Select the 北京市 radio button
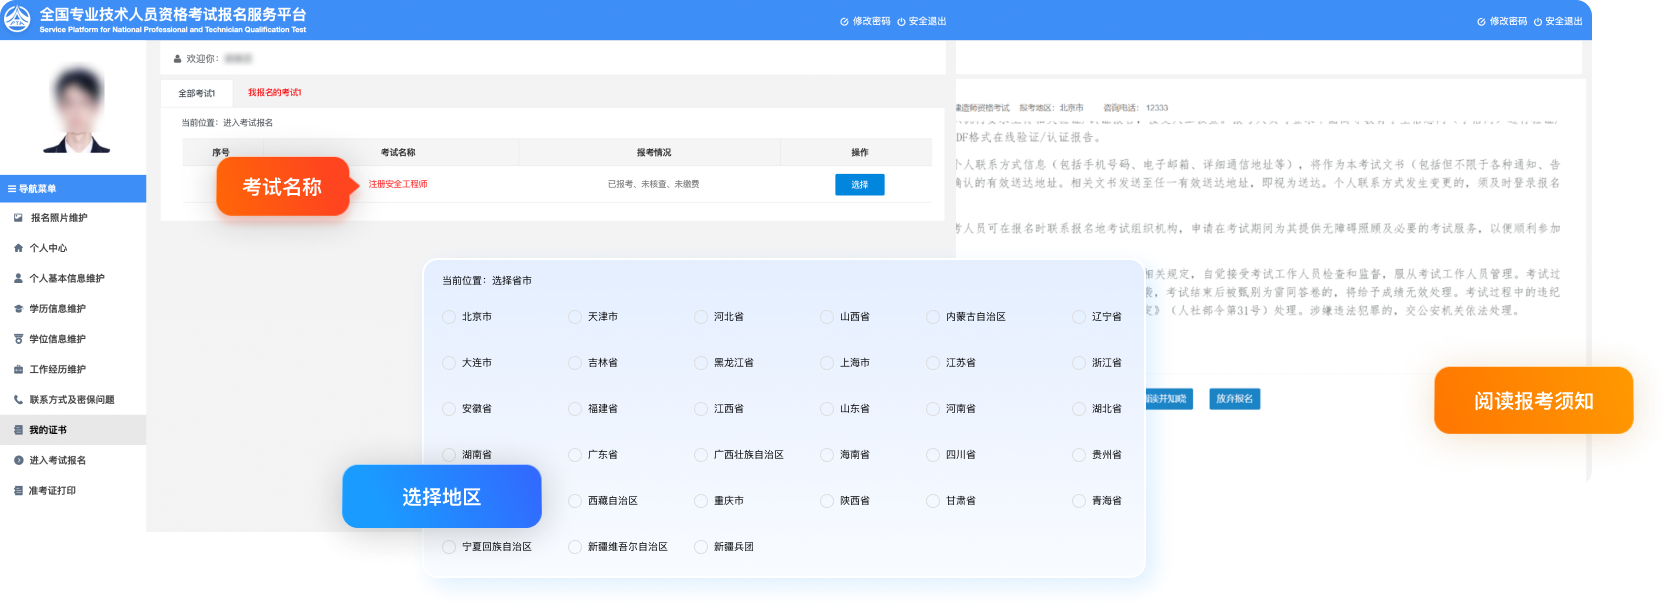Viewport: 1674px width, 610px height. [449, 317]
